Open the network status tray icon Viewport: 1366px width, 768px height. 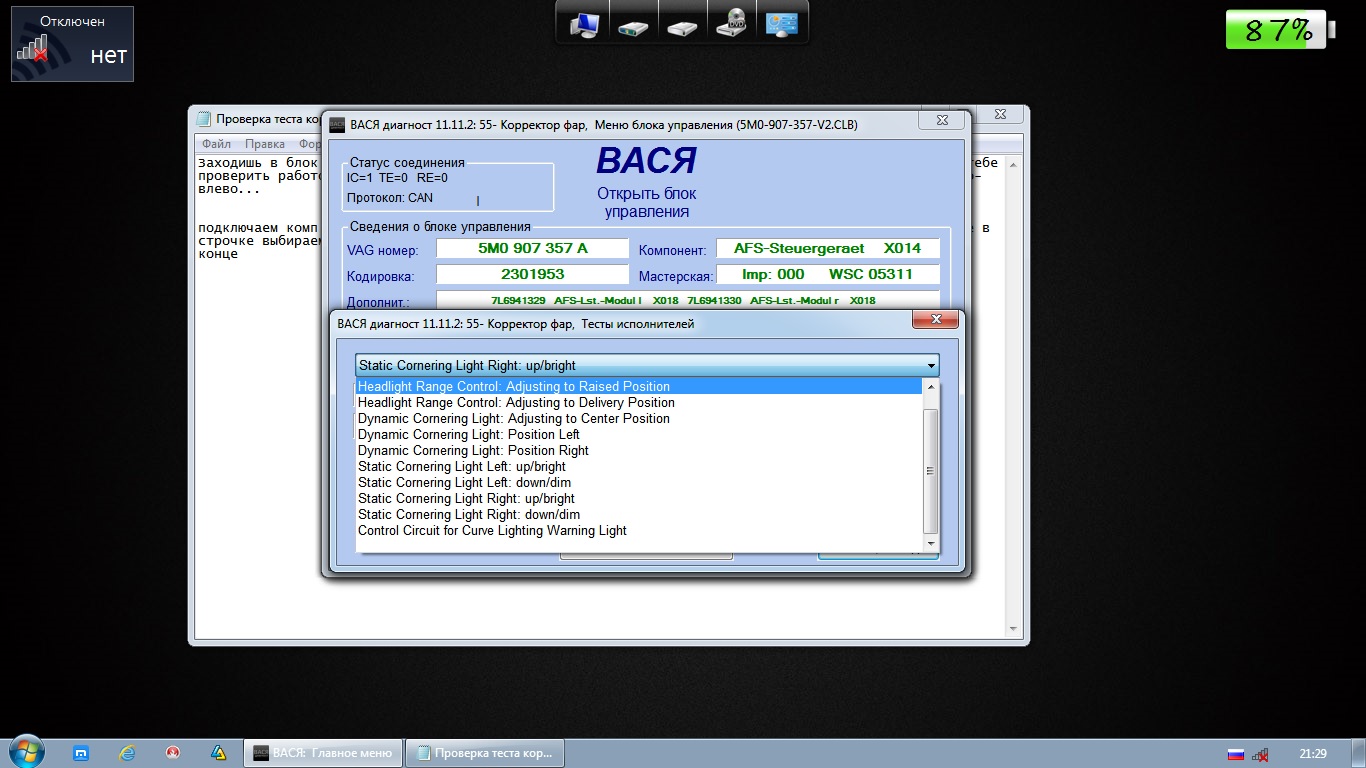(1261, 754)
